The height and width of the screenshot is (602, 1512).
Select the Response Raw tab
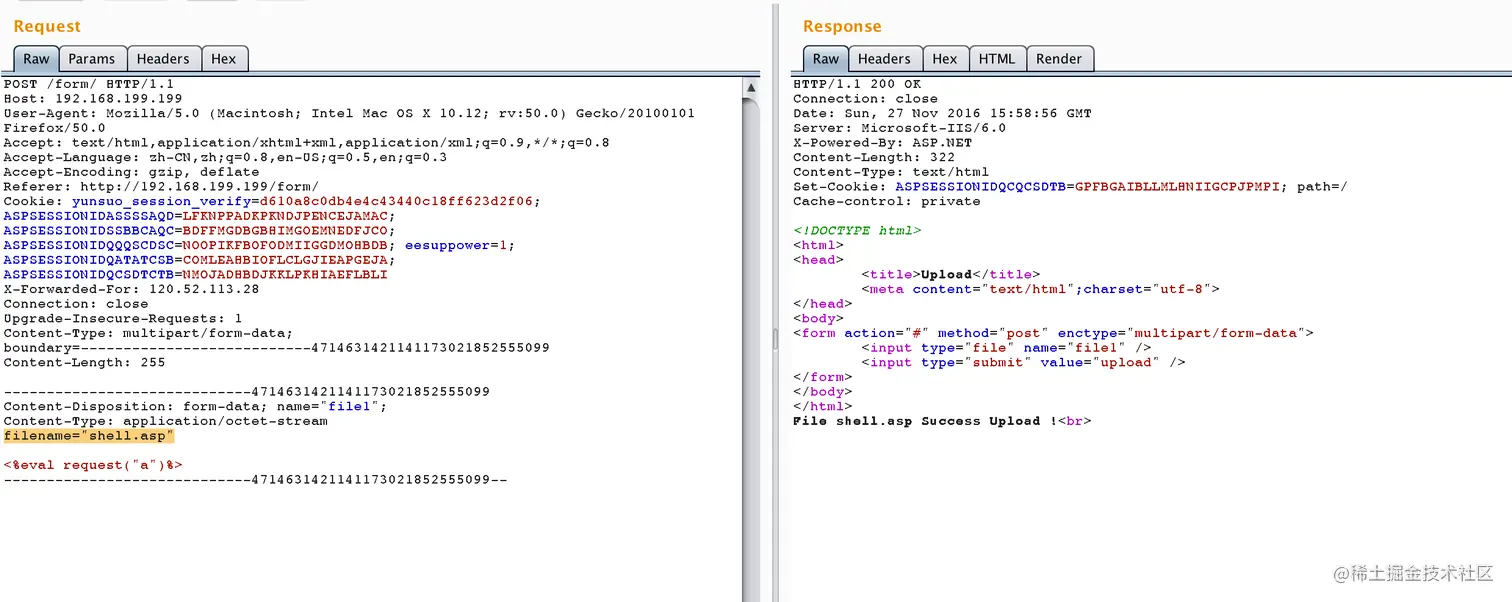[826, 59]
